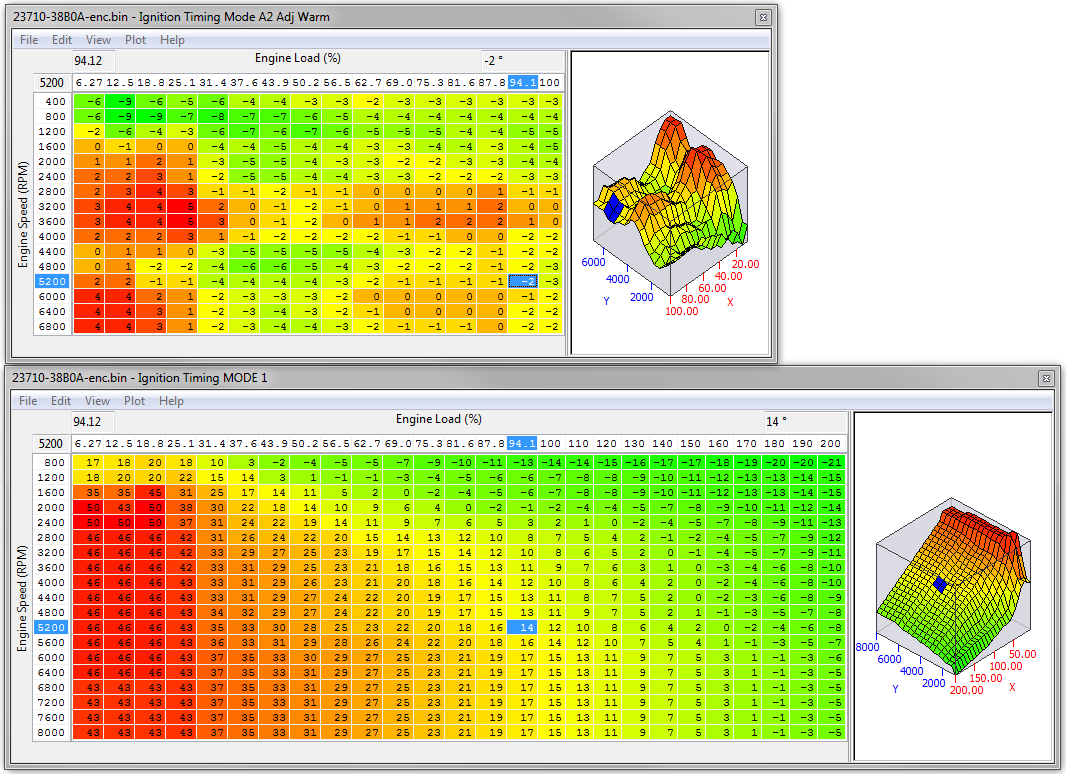Select highlighted 94.1 column header in MODE 1 table
This screenshot has height=774, width=1066.
point(522,443)
